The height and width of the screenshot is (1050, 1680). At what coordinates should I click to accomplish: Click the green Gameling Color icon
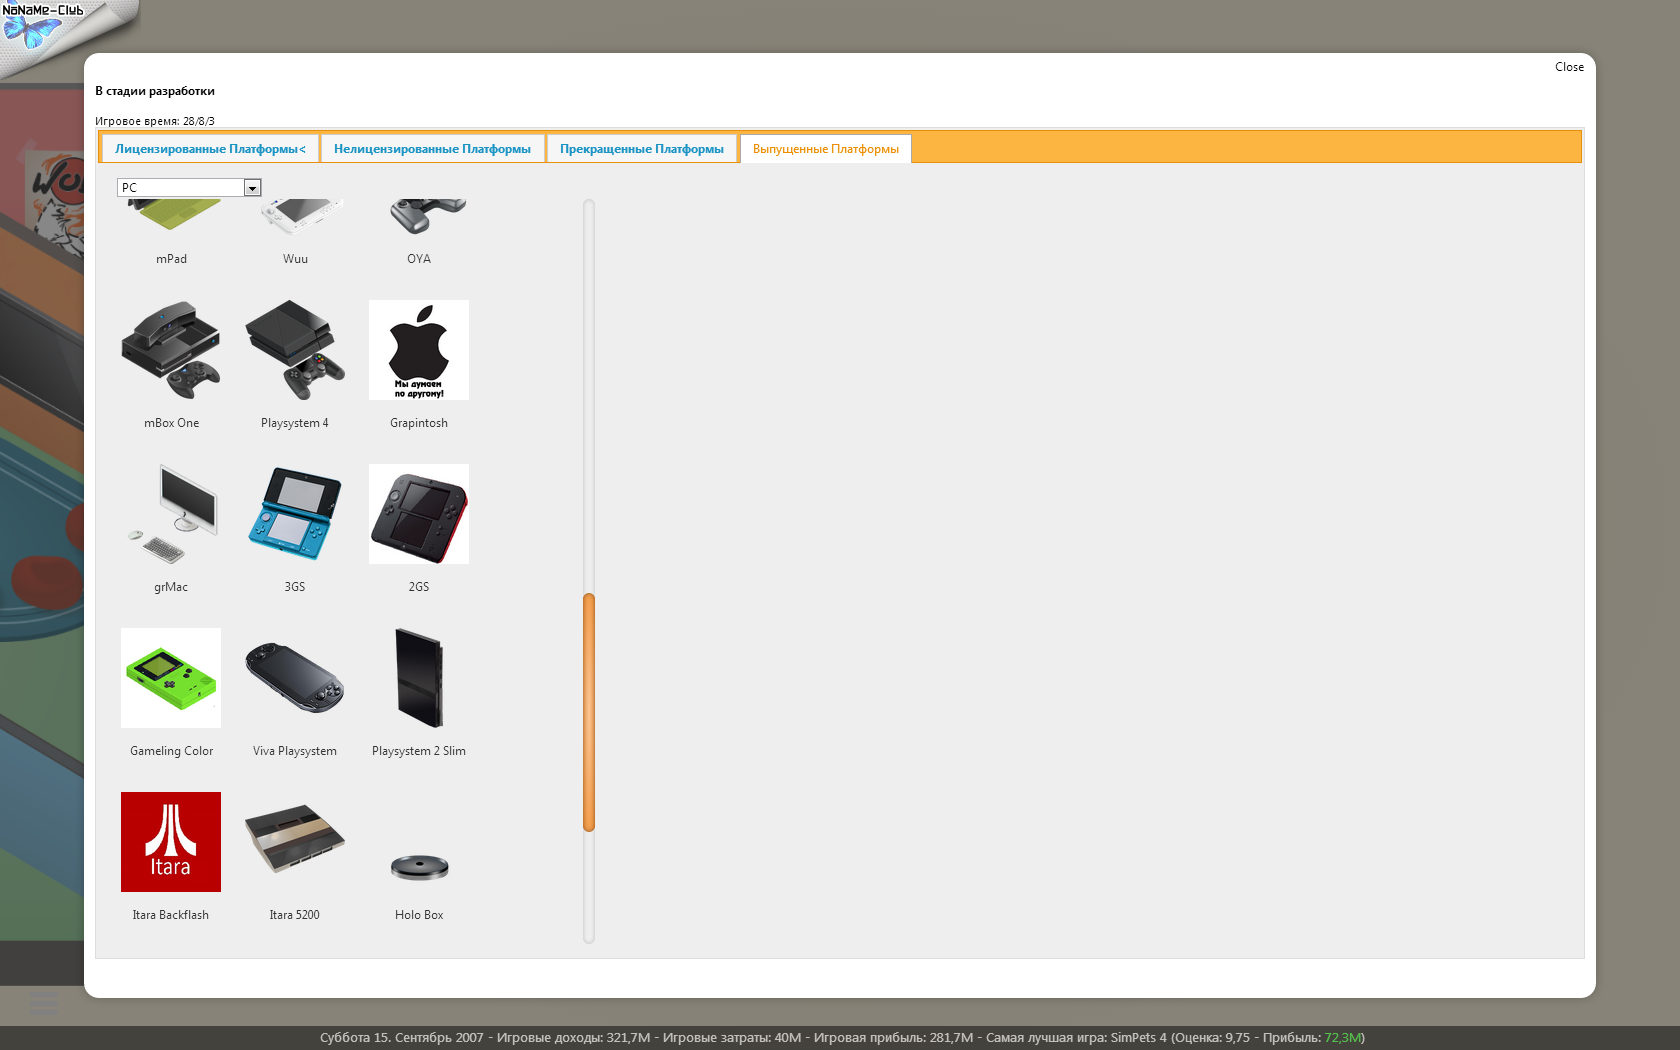pyautogui.click(x=171, y=678)
